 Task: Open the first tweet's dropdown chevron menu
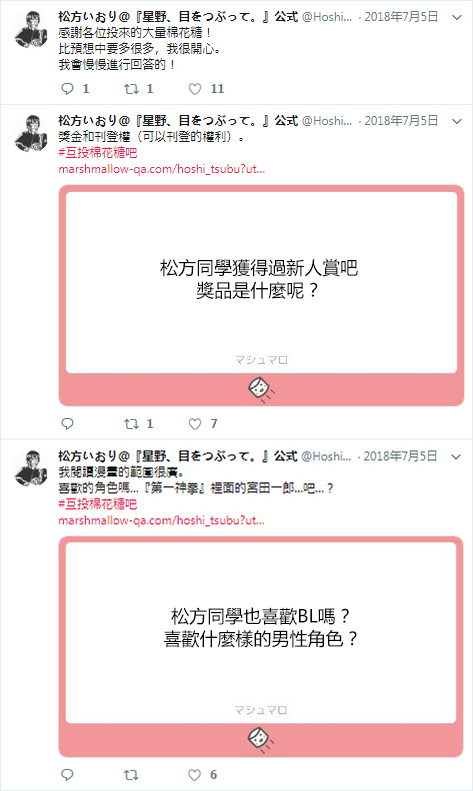point(457,18)
